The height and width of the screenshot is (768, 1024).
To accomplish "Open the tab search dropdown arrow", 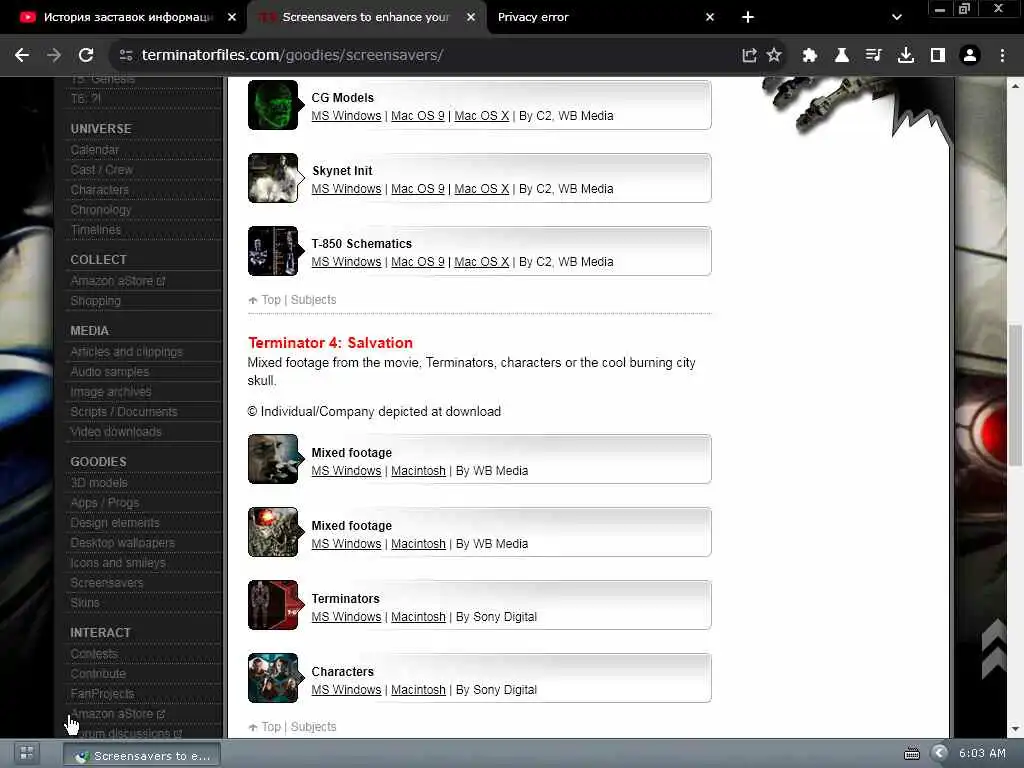I will coord(897,18).
